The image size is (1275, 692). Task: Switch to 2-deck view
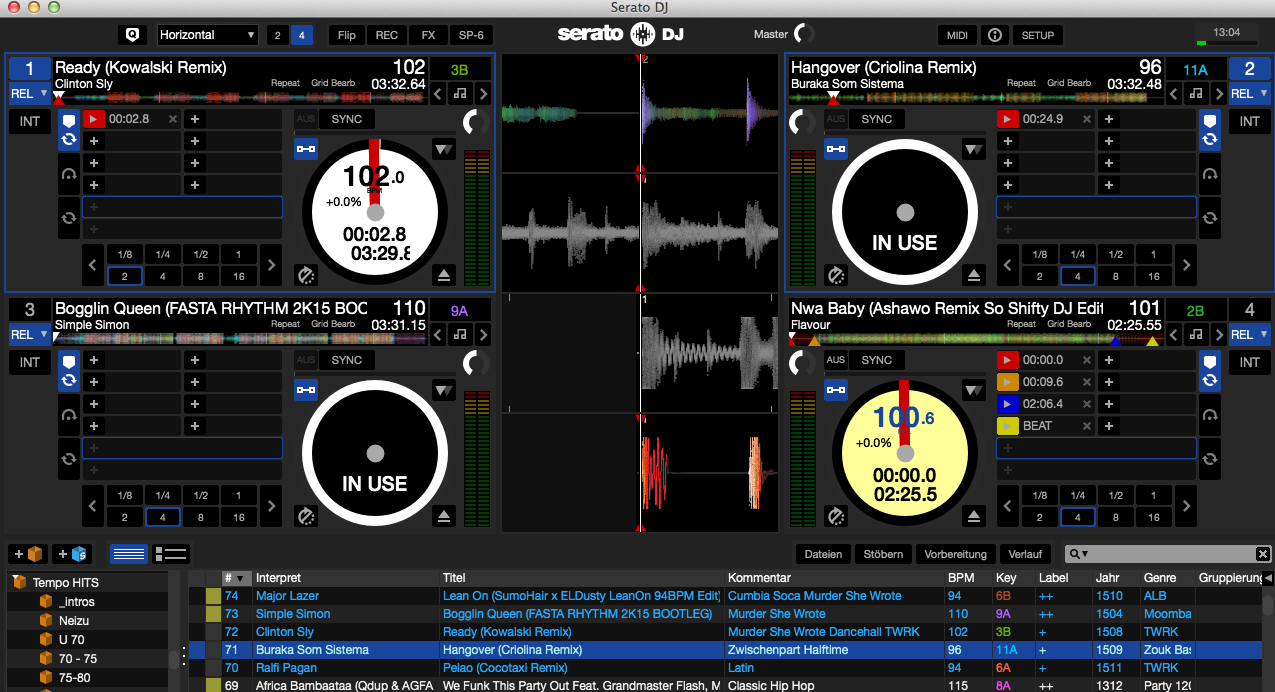point(277,35)
